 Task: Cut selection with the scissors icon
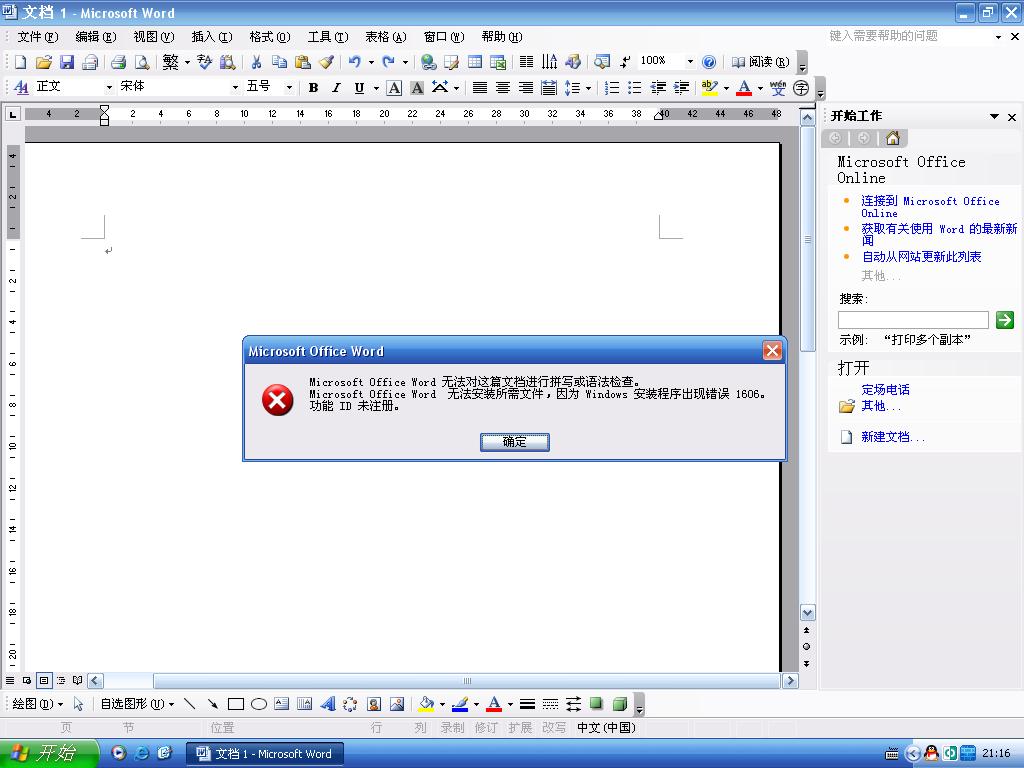pos(256,62)
